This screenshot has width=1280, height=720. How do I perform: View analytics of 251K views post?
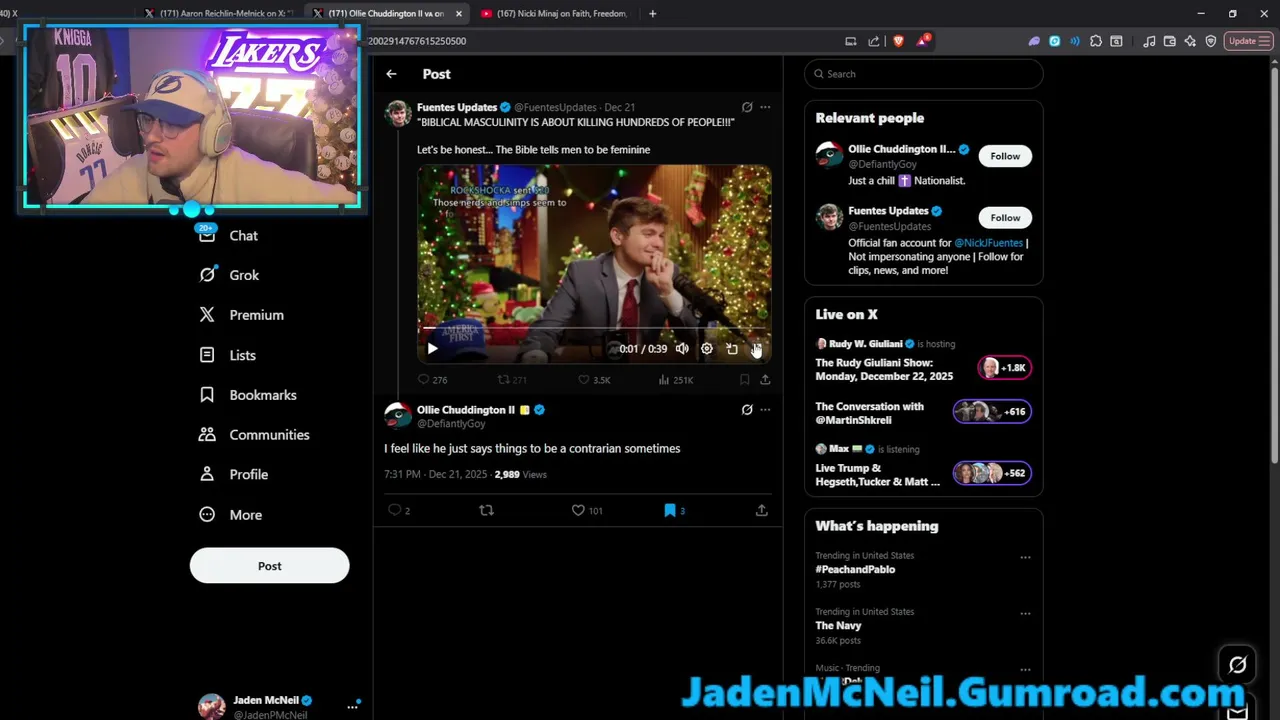pos(676,380)
